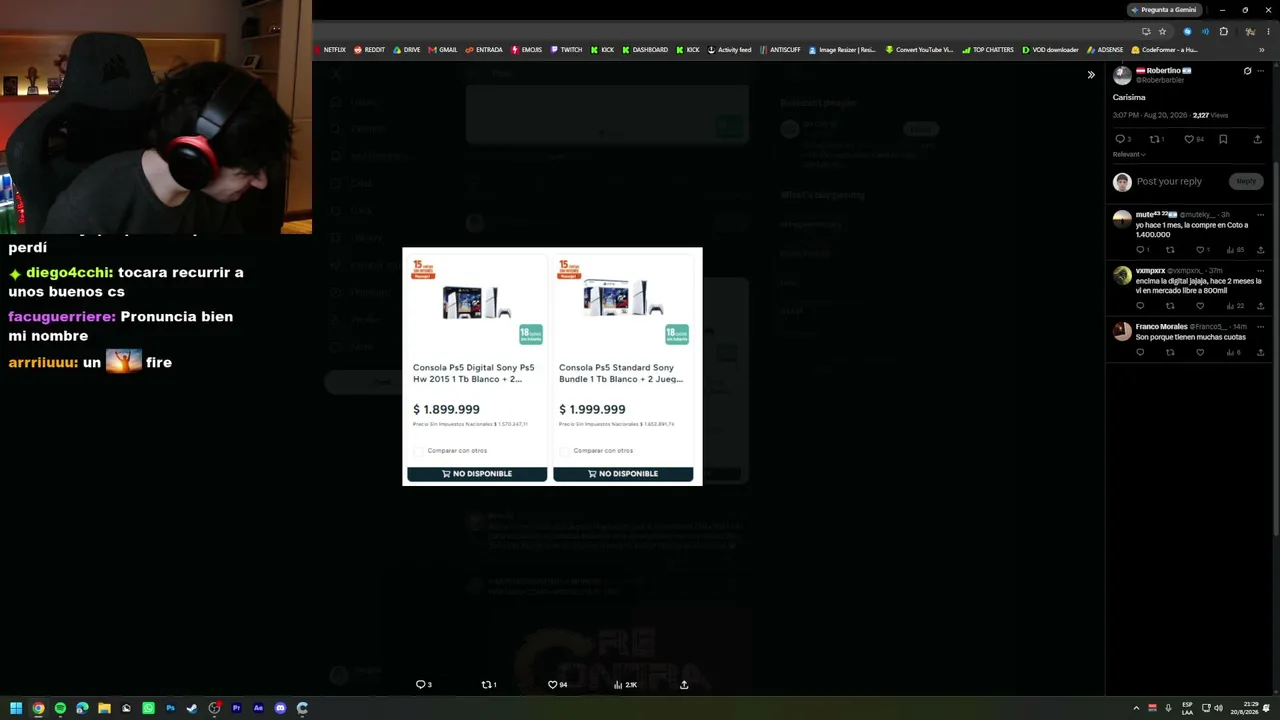Image resolution: width=1280 pixels, height=720 pixels.
Task: Open more options on Franco Morales' reply
Action: coord(1260,326)
